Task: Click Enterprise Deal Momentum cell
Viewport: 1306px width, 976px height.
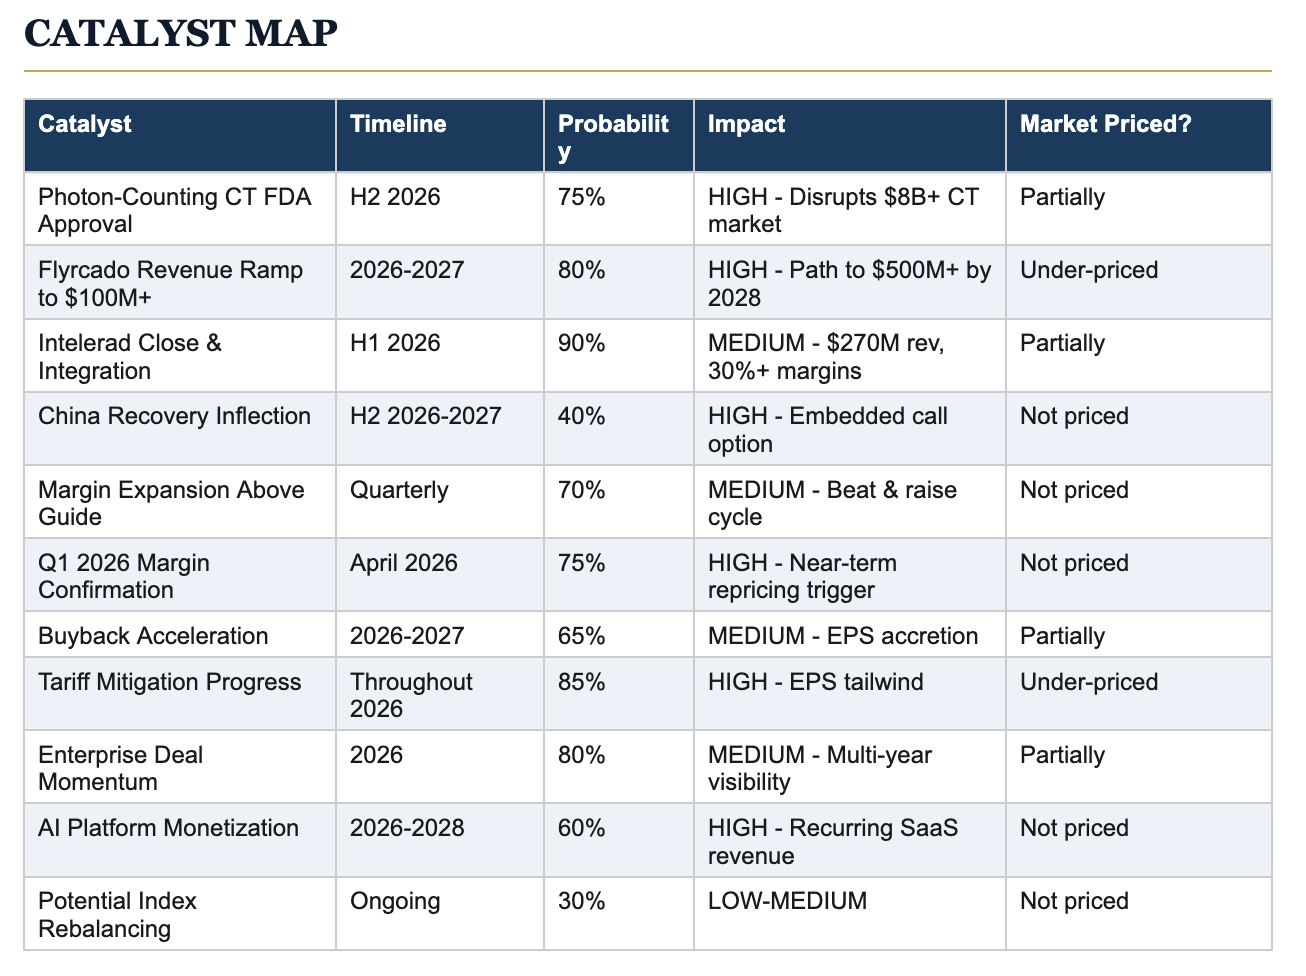Action: click(180, 767)
